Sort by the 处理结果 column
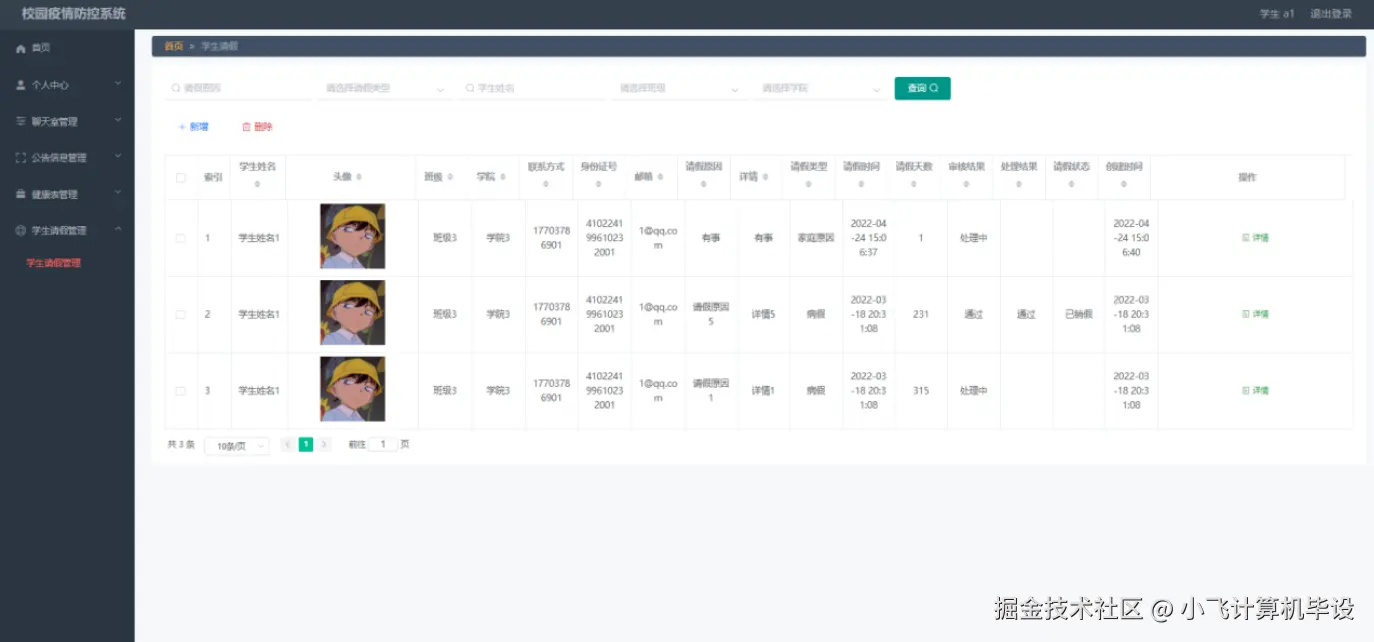 click(x=1019, y=185)
